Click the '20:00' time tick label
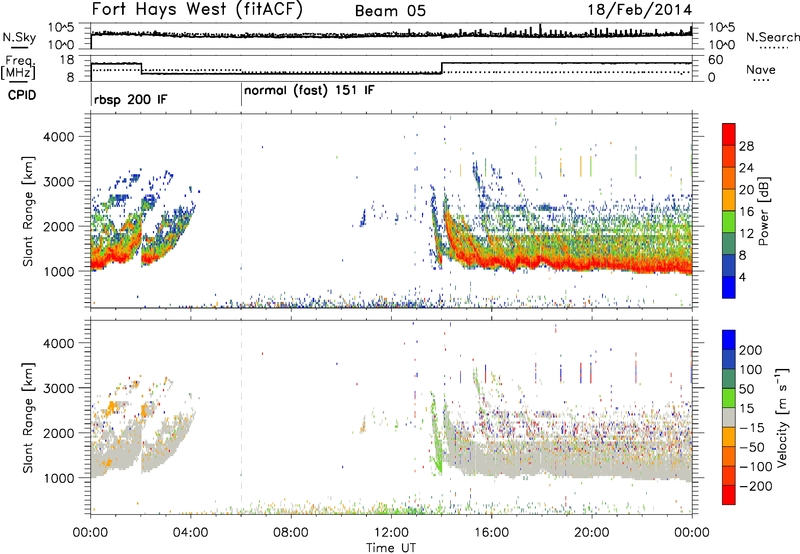The width and height of the screenshot is (800, 554). [x=591, y=533]
